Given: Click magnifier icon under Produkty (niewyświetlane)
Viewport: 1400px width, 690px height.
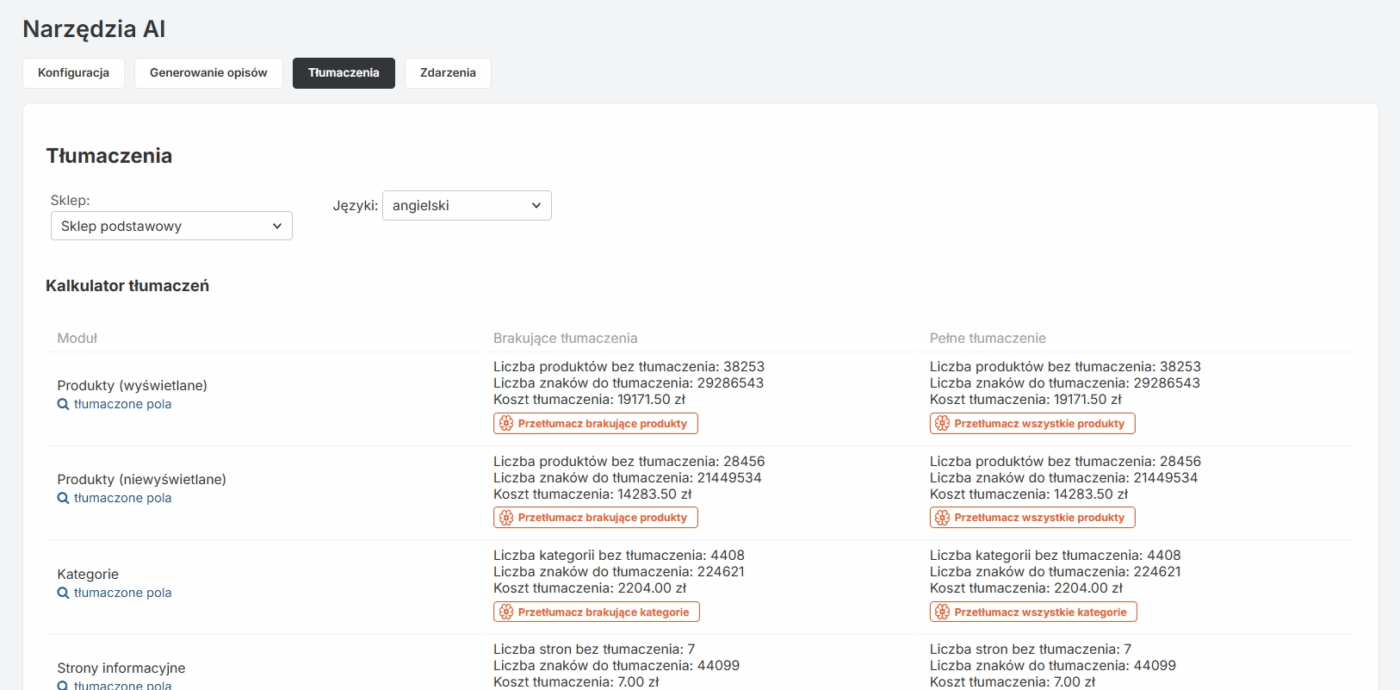Looking at the screenshot, I should pos(63,499).
